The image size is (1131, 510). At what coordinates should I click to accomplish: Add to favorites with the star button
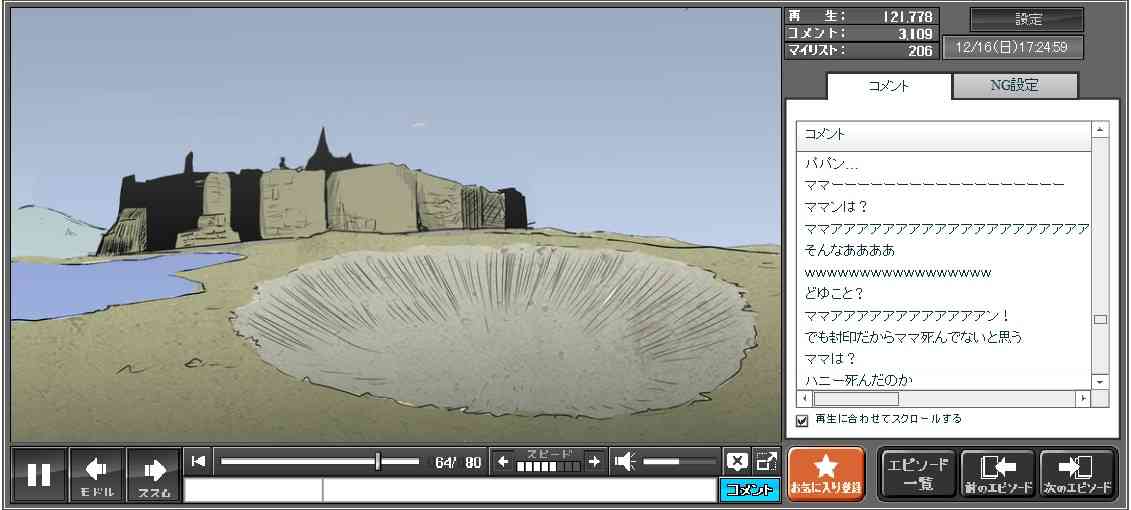click(825, 474)
